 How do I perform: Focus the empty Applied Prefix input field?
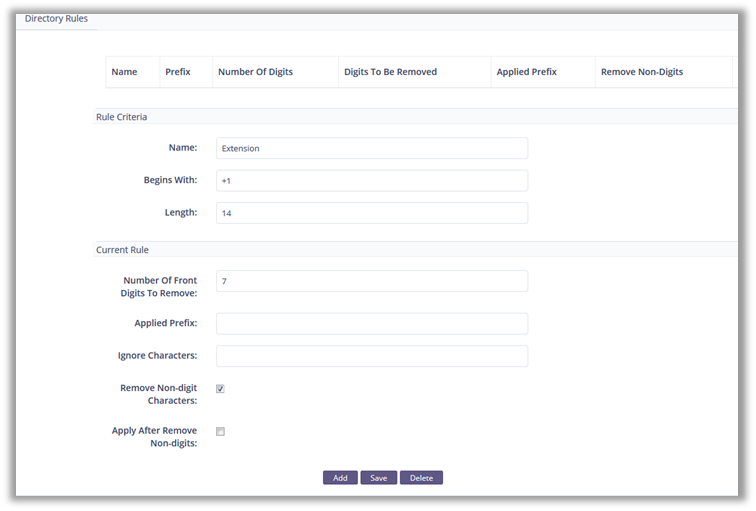coord(372,323)
